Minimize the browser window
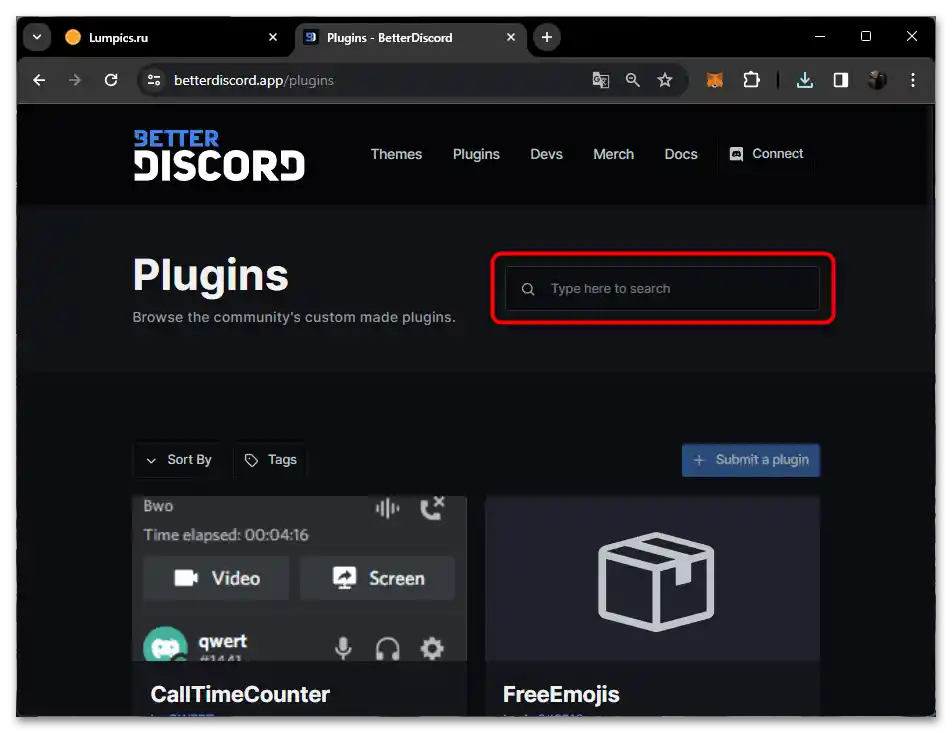The image size is (952, 733). coord(820,36)
